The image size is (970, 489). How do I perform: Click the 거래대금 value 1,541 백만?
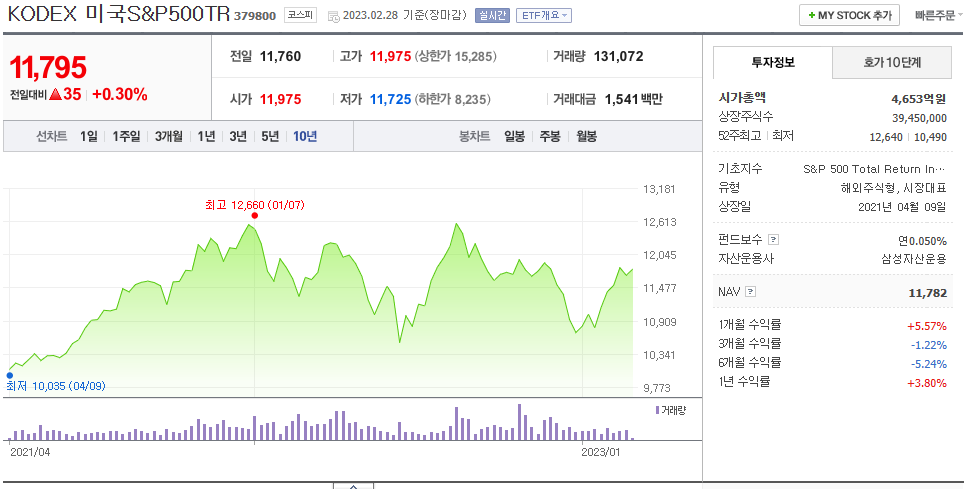[633, 99]
